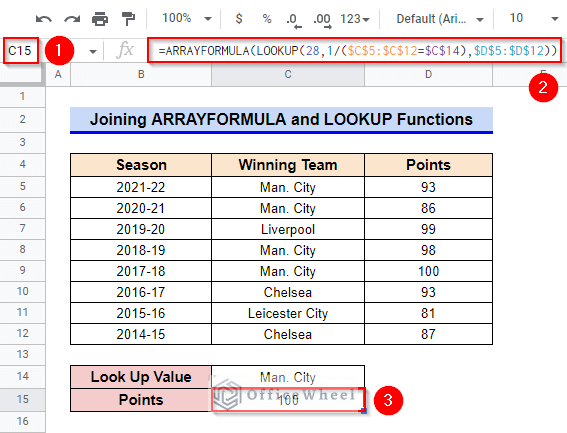Screen dimensions: 567x433
Task: Click the ARRAYFORMULA formula bar
Action: (x=354, y=50)
